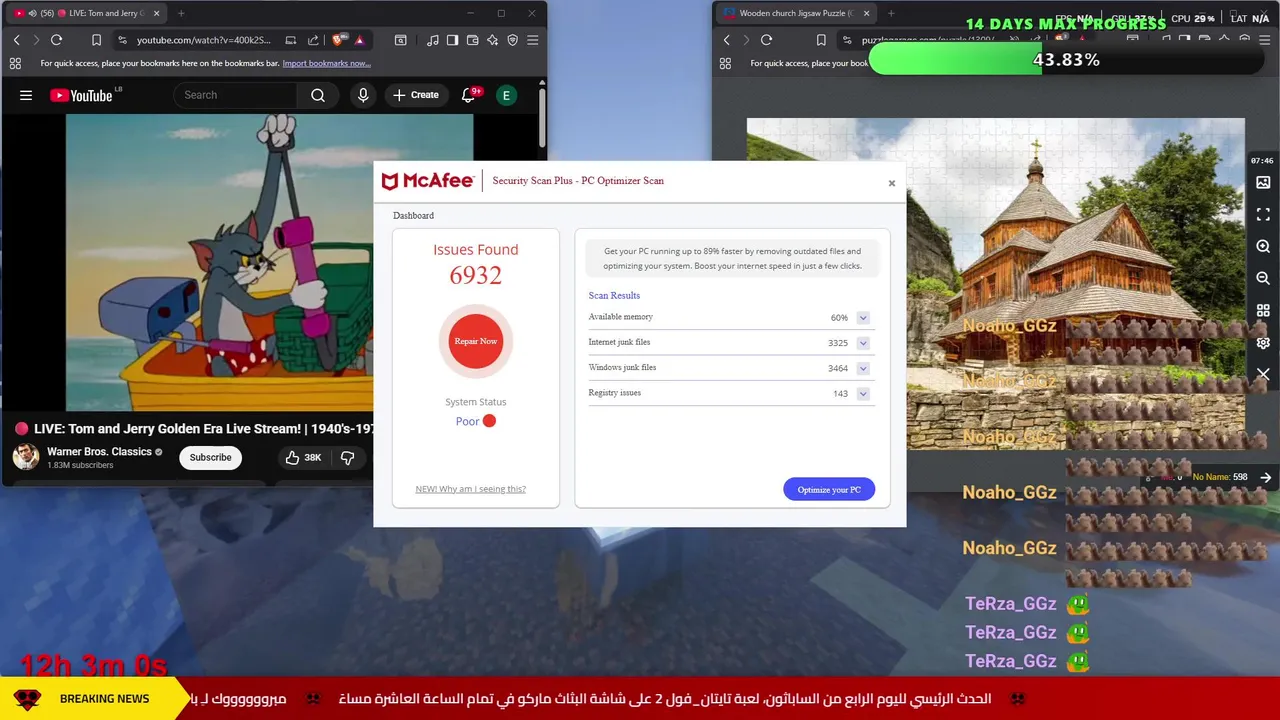Open the 'Why am I seeing this?' link
Viewport: 1280px width, 720px height.
[471, 489]
